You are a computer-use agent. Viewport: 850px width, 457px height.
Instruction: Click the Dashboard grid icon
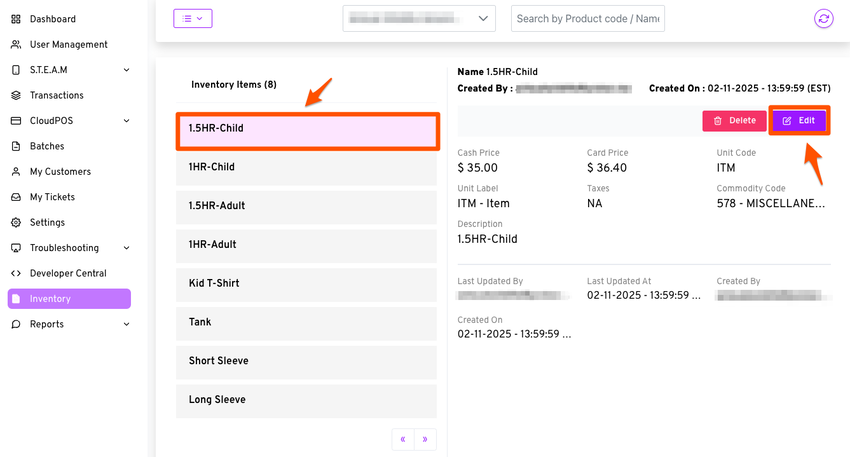pyautogui.click(x=16, y=19)
